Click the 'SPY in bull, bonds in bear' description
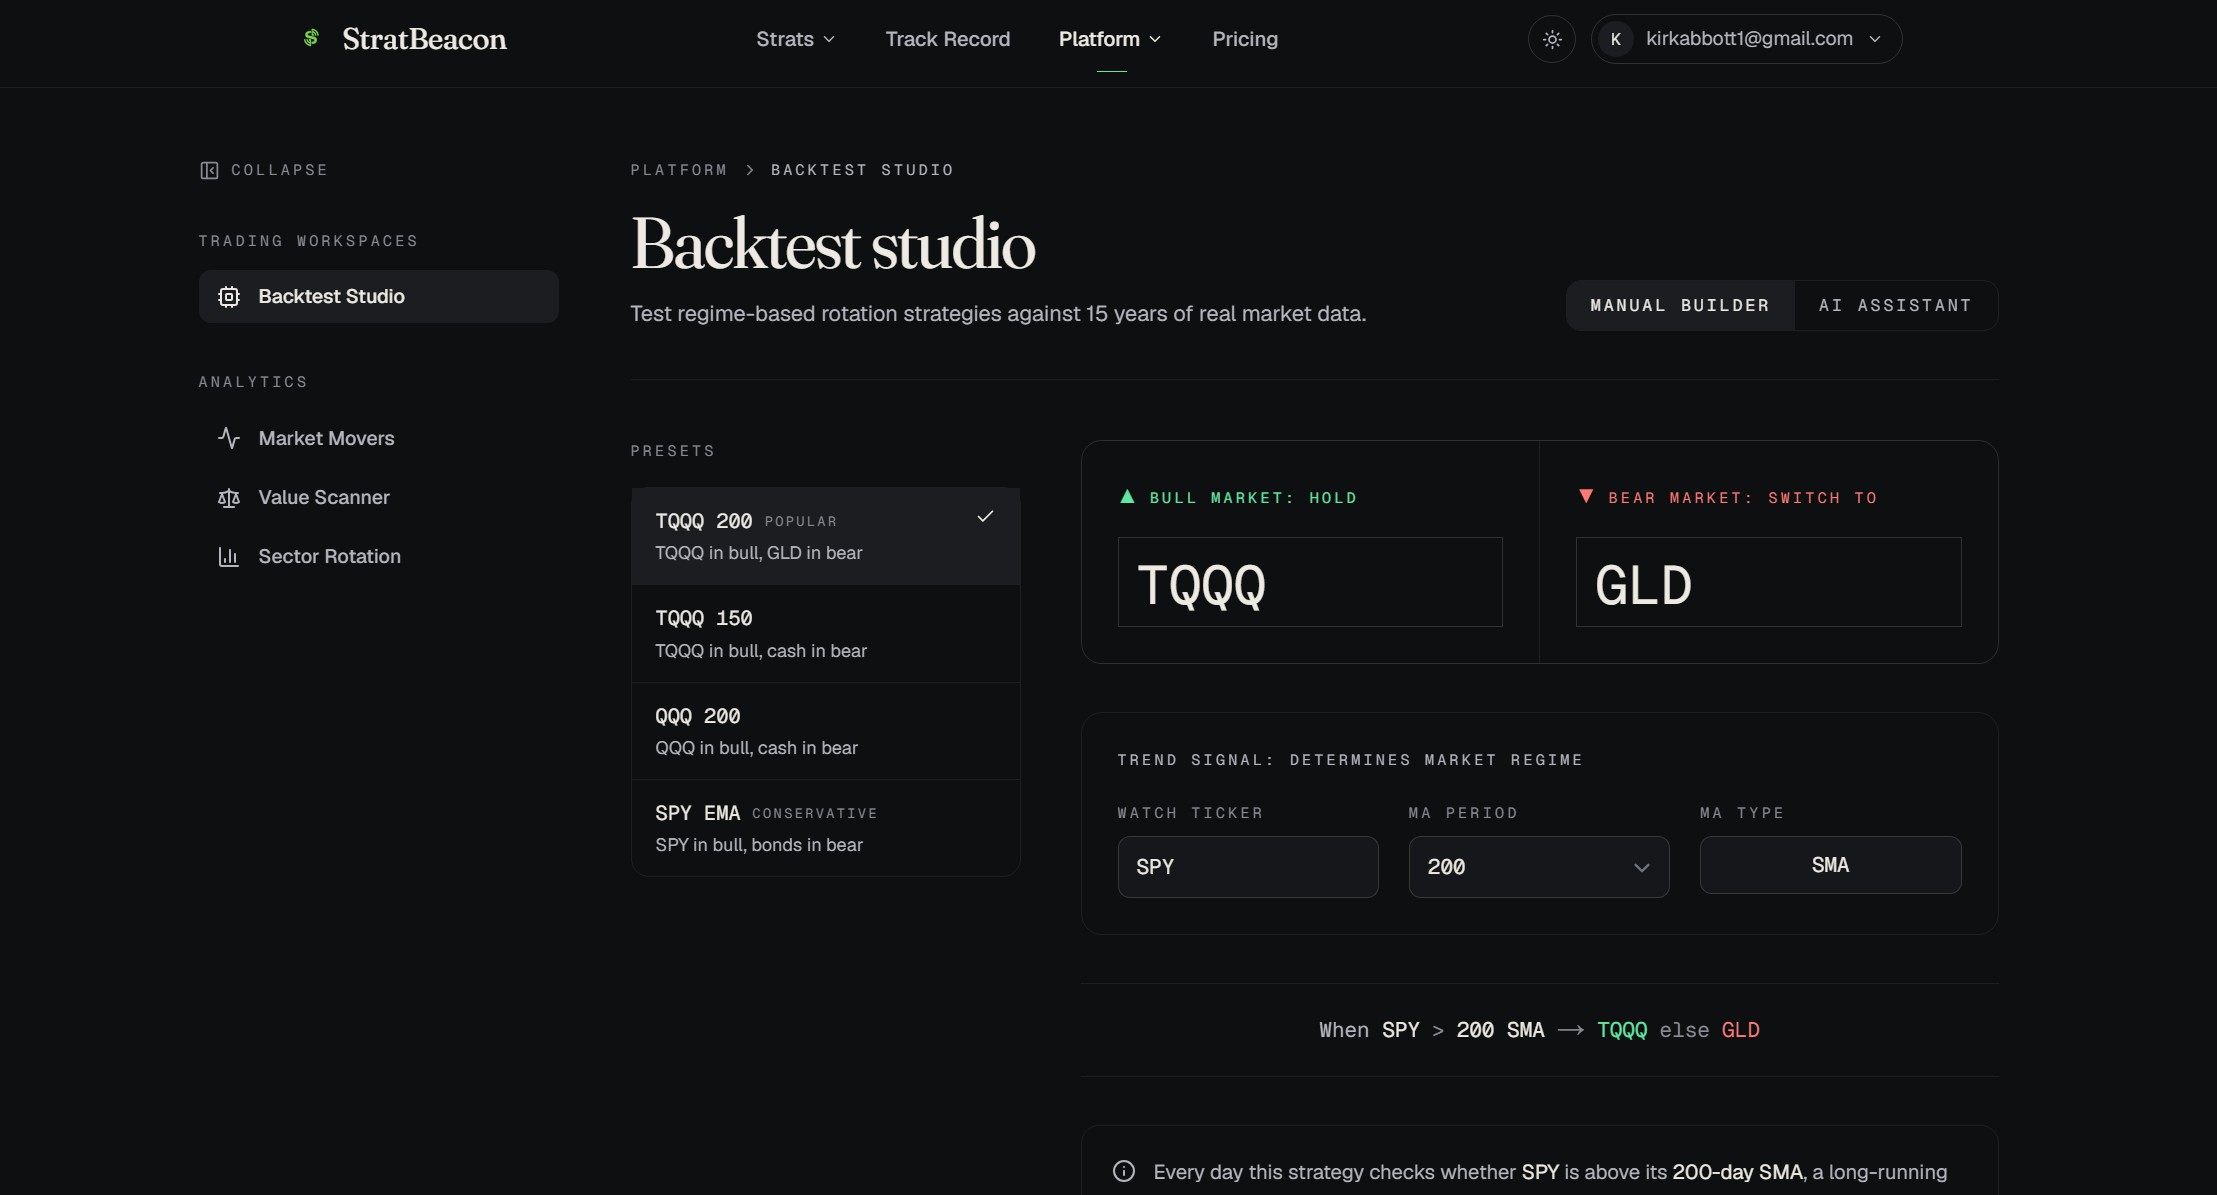Image resolution: width=2217 pixels, height=1195 pixels. tap(759, 845)
